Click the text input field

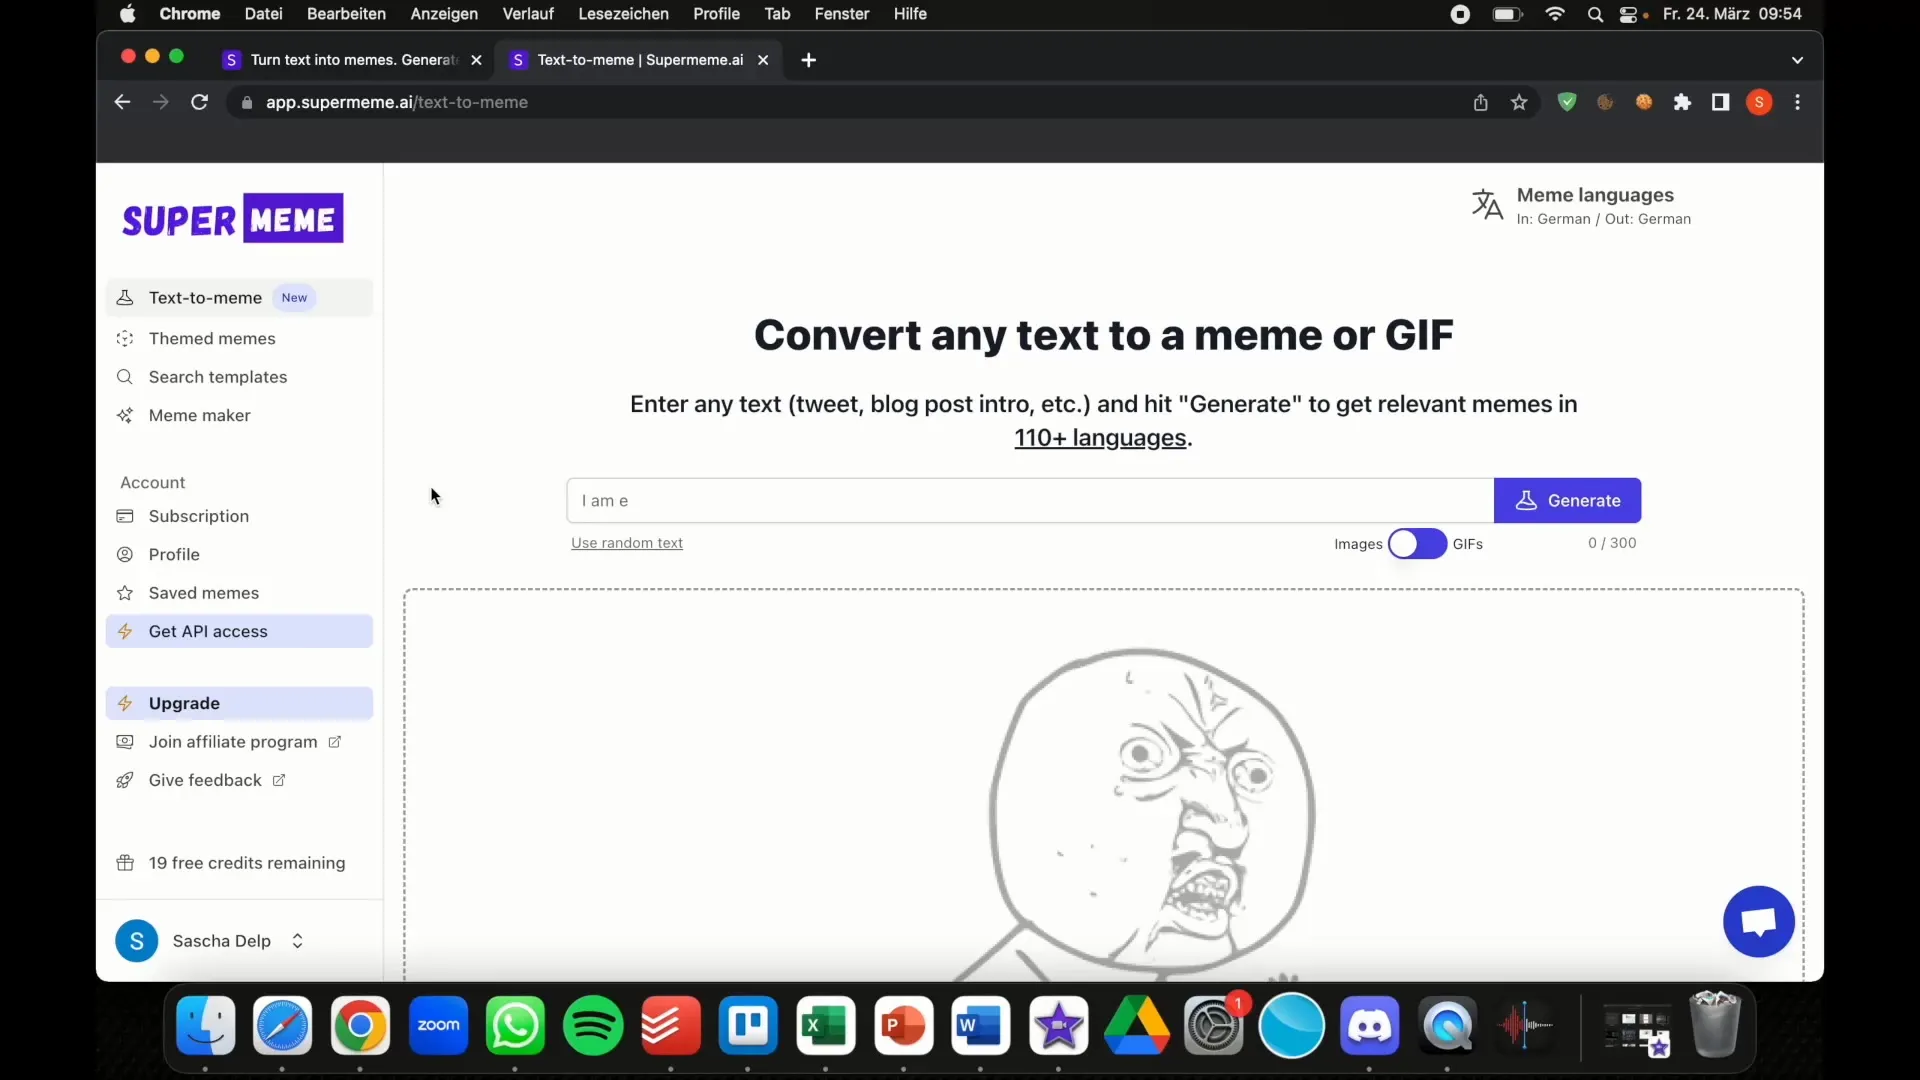[1030, 500]
